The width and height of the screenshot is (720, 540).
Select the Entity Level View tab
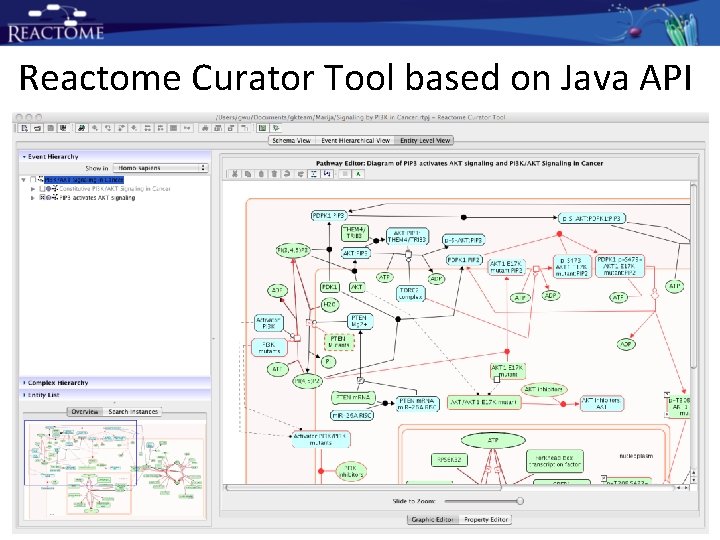(x=425, y=141)
